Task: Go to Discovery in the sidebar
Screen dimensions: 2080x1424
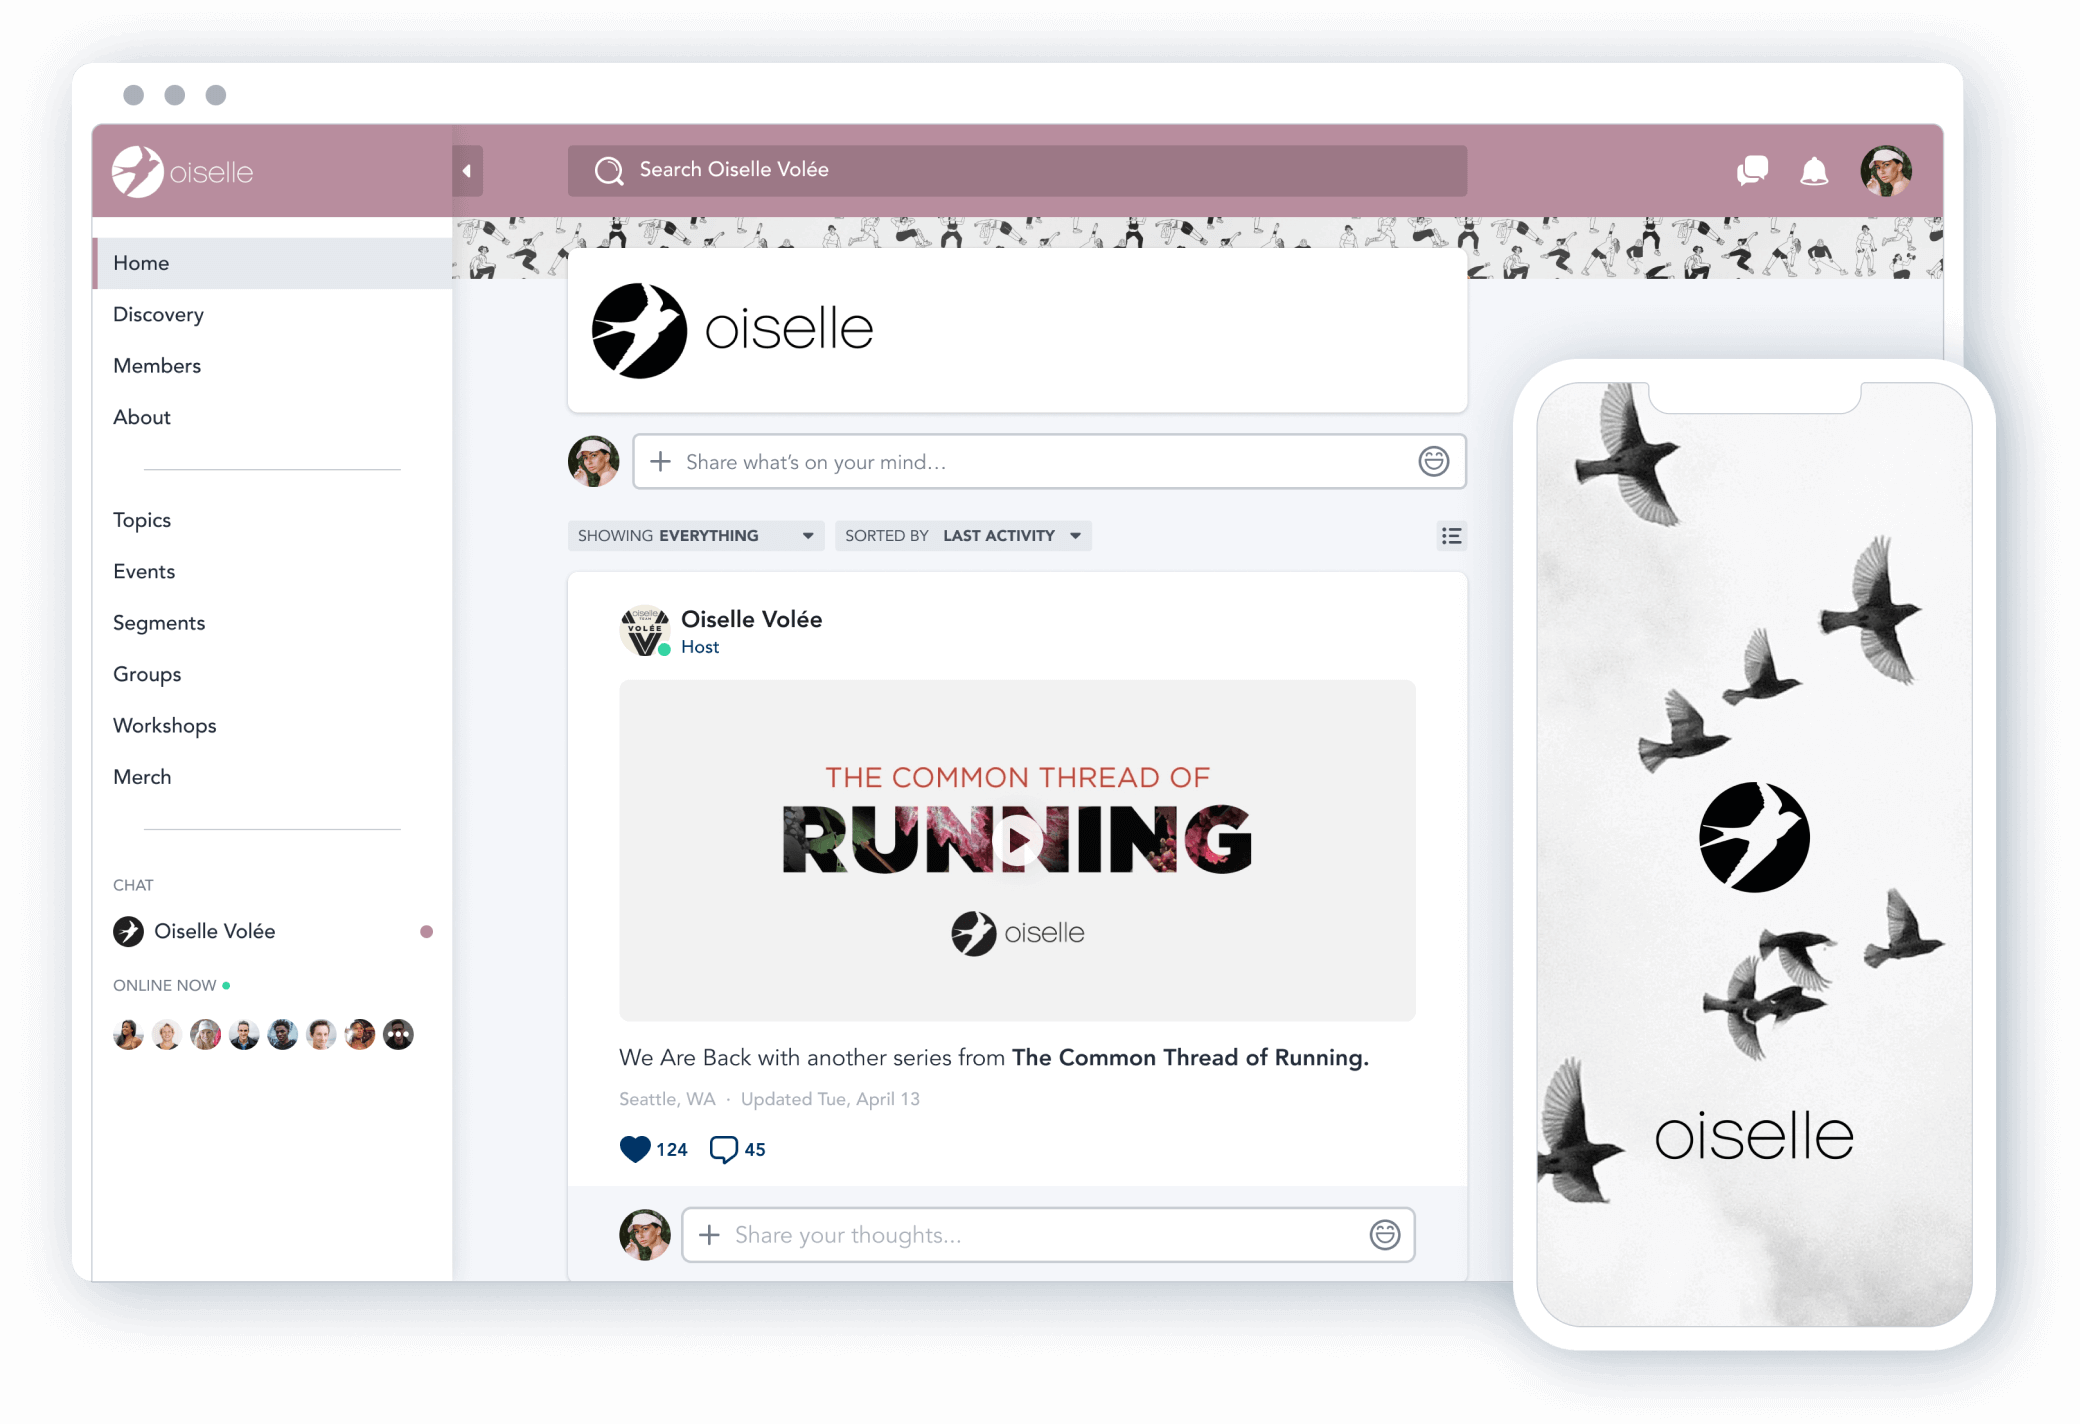Action: click(158, 314)
